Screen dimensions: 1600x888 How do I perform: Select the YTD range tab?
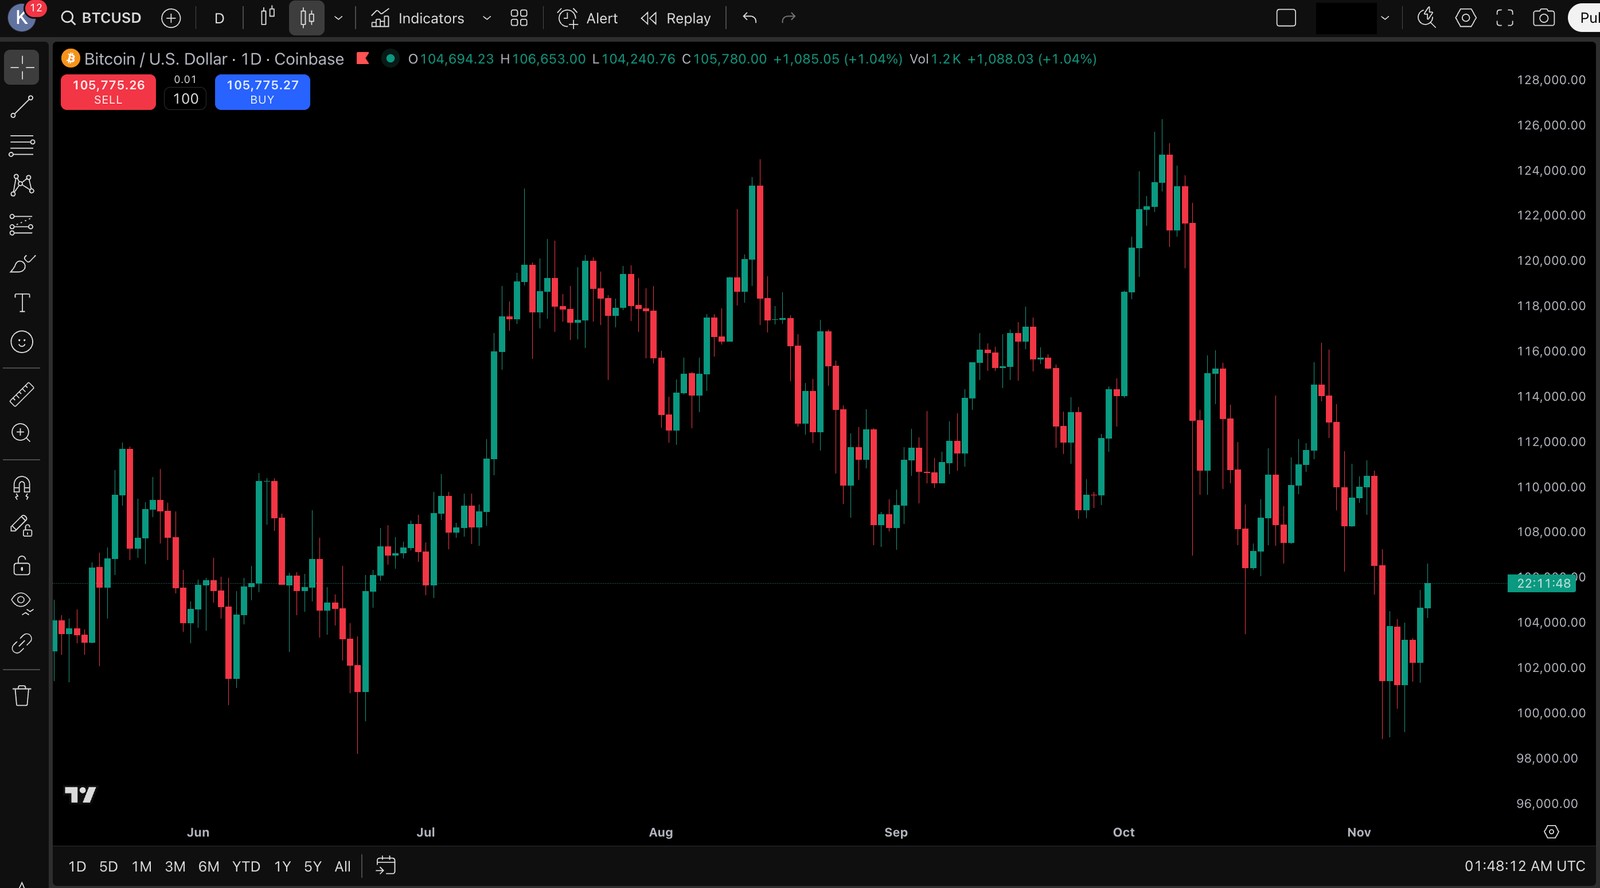[246, 867]
